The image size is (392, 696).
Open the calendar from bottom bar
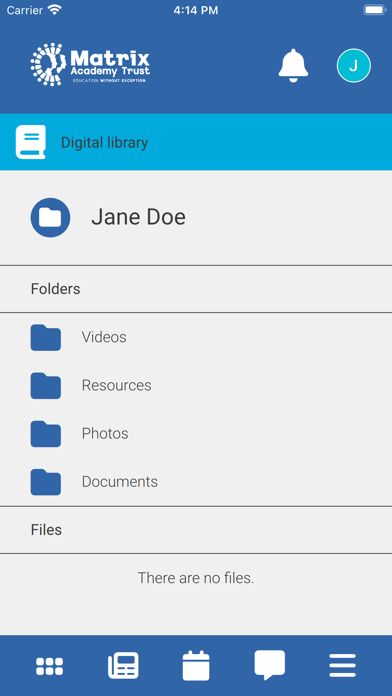pyautogui.click(x=196, y=665)
